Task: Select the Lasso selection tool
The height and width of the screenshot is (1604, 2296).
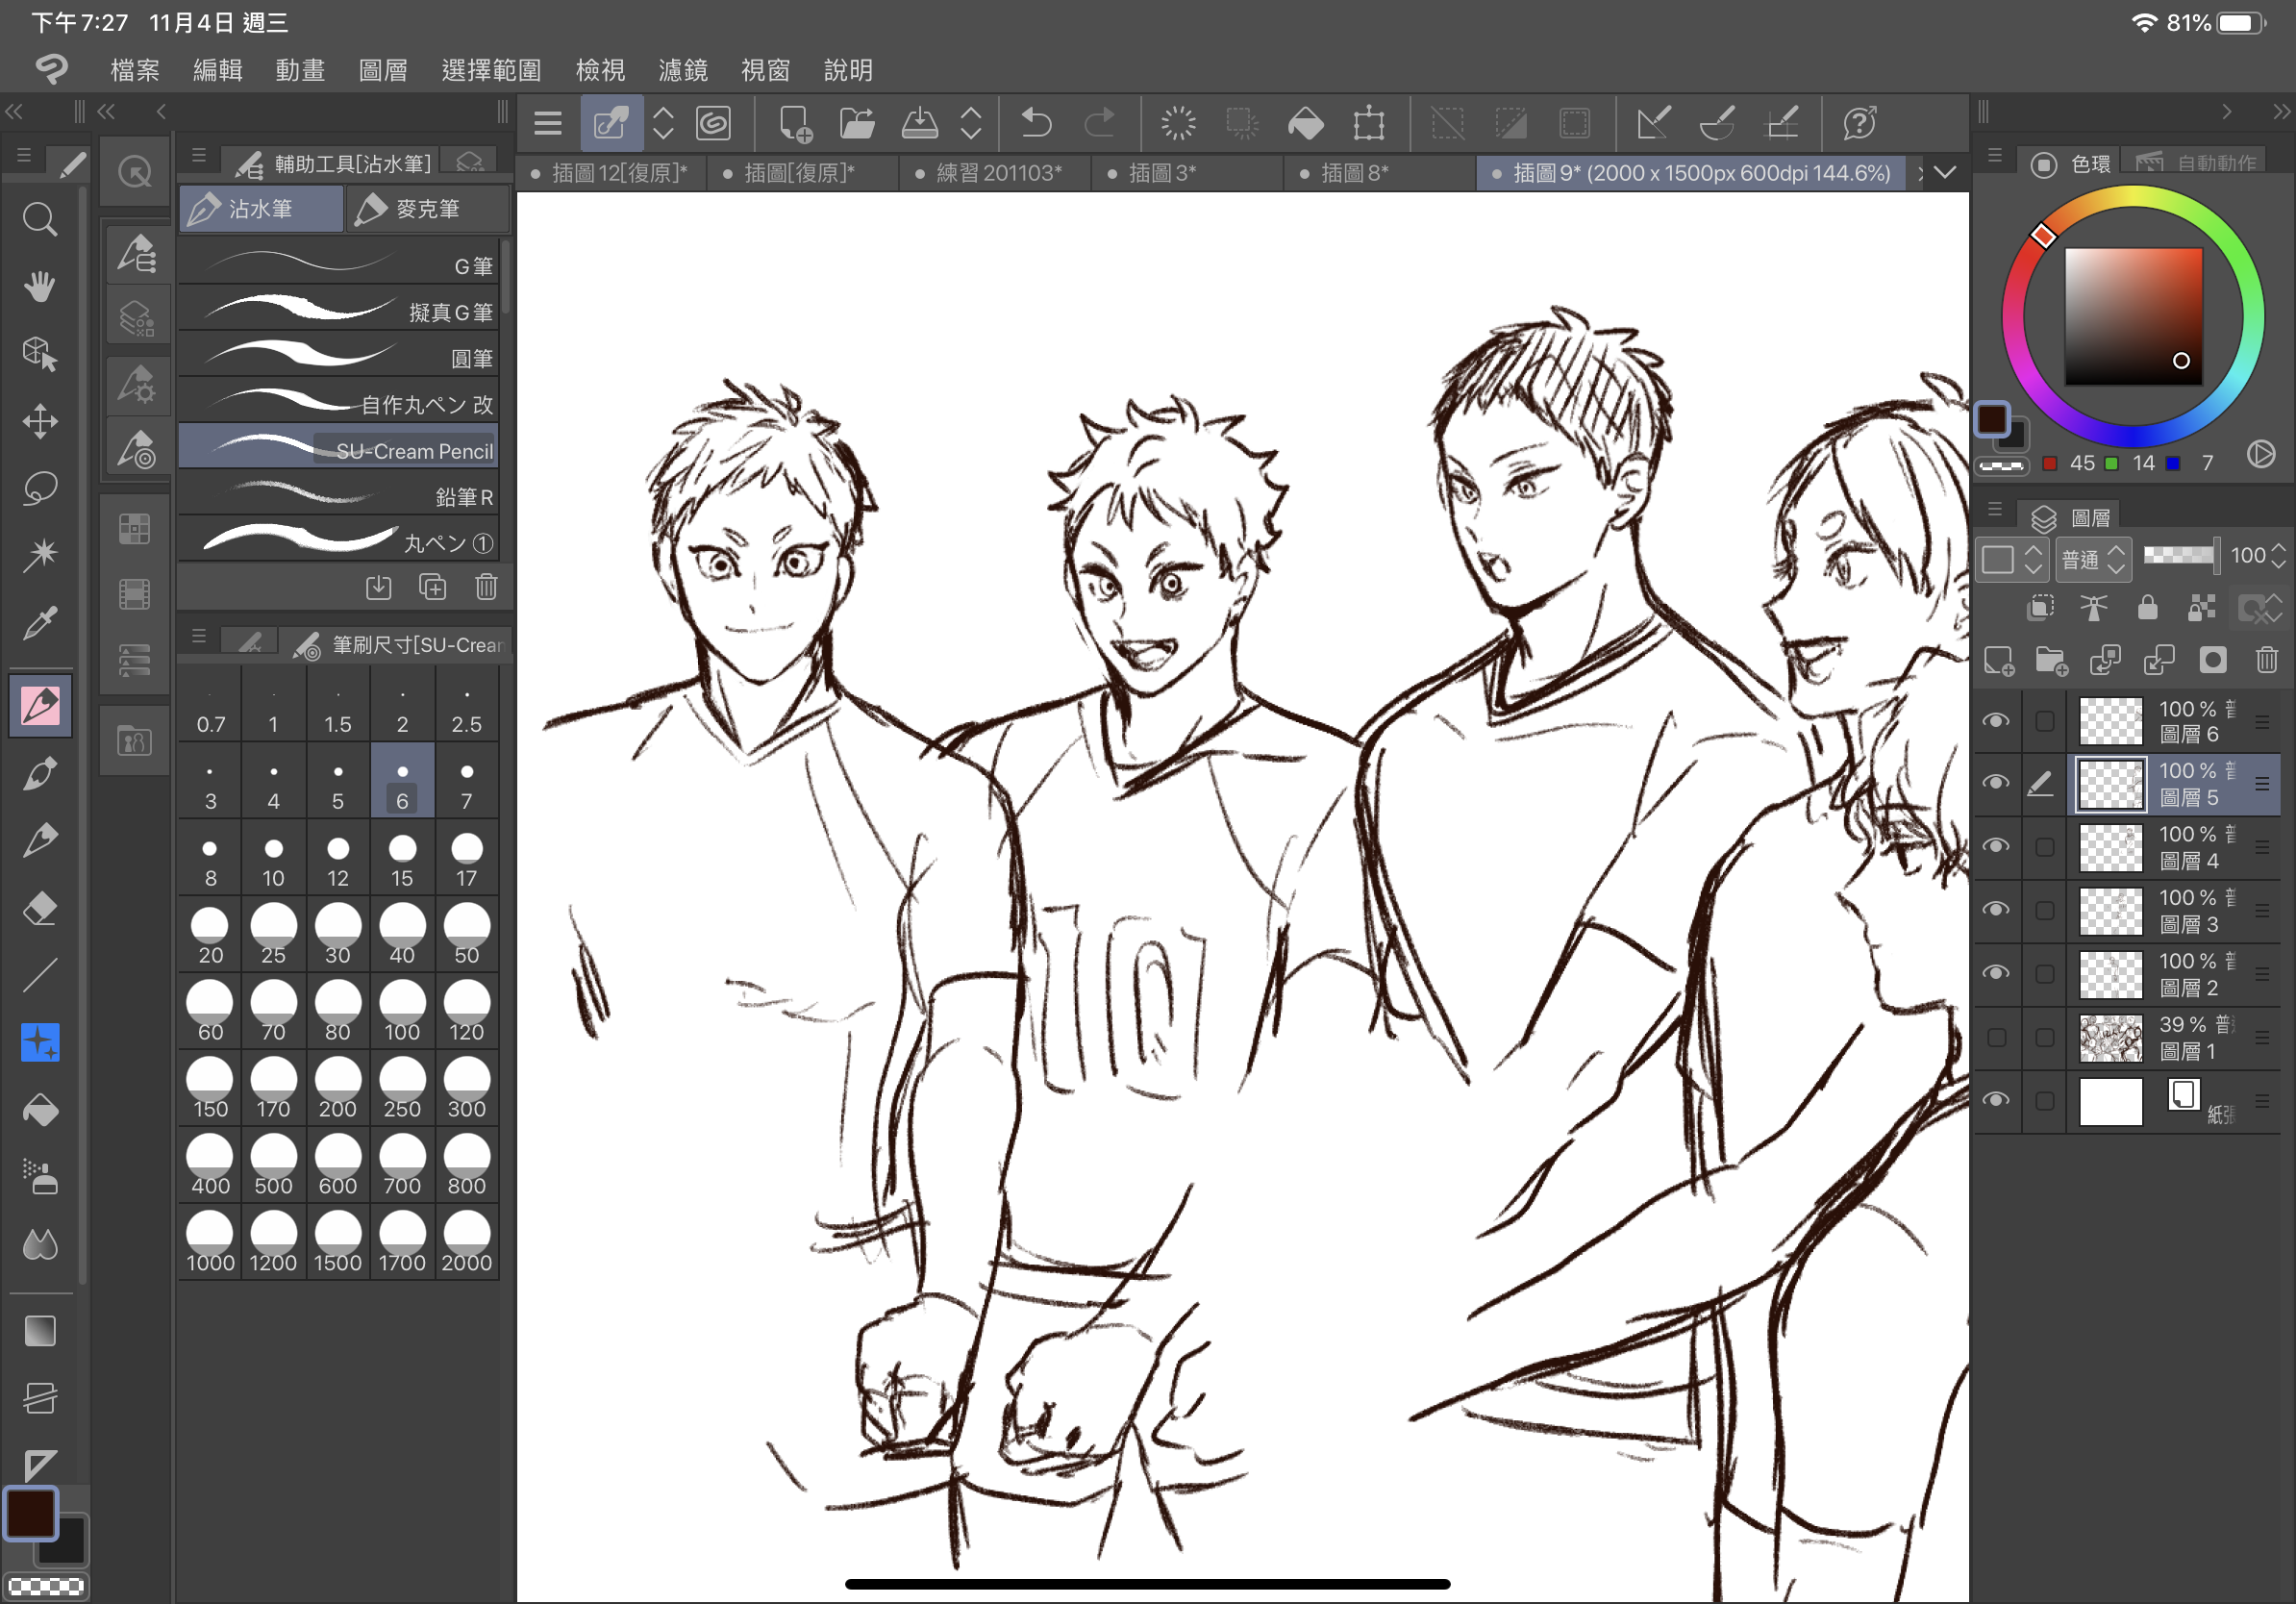Action: point(40,488)
